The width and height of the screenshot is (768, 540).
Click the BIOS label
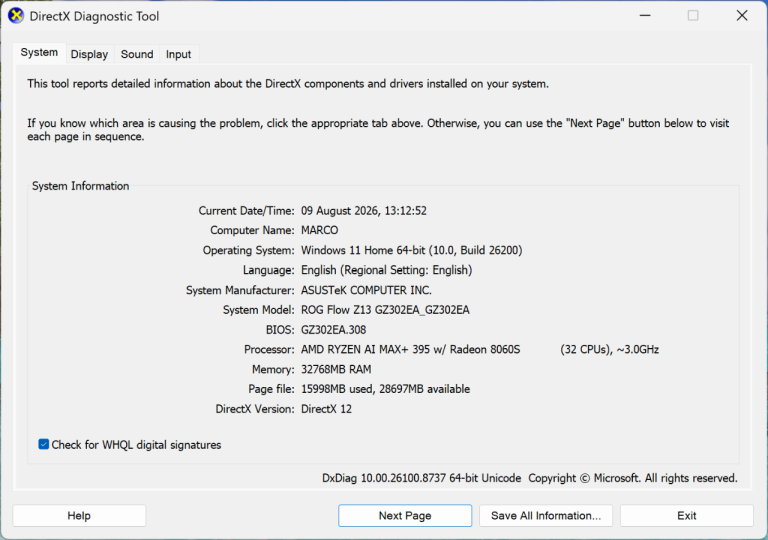click(x=280, y=330)
